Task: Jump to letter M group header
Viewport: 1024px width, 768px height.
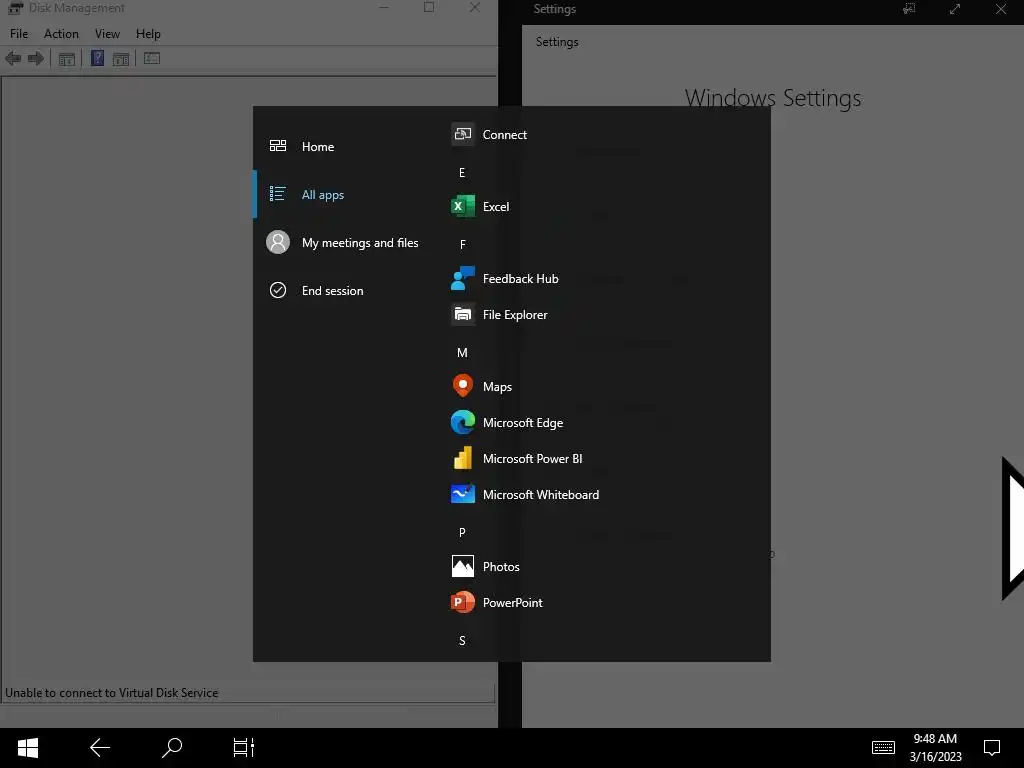Action: pyautogui.click(x=462, y=353)
